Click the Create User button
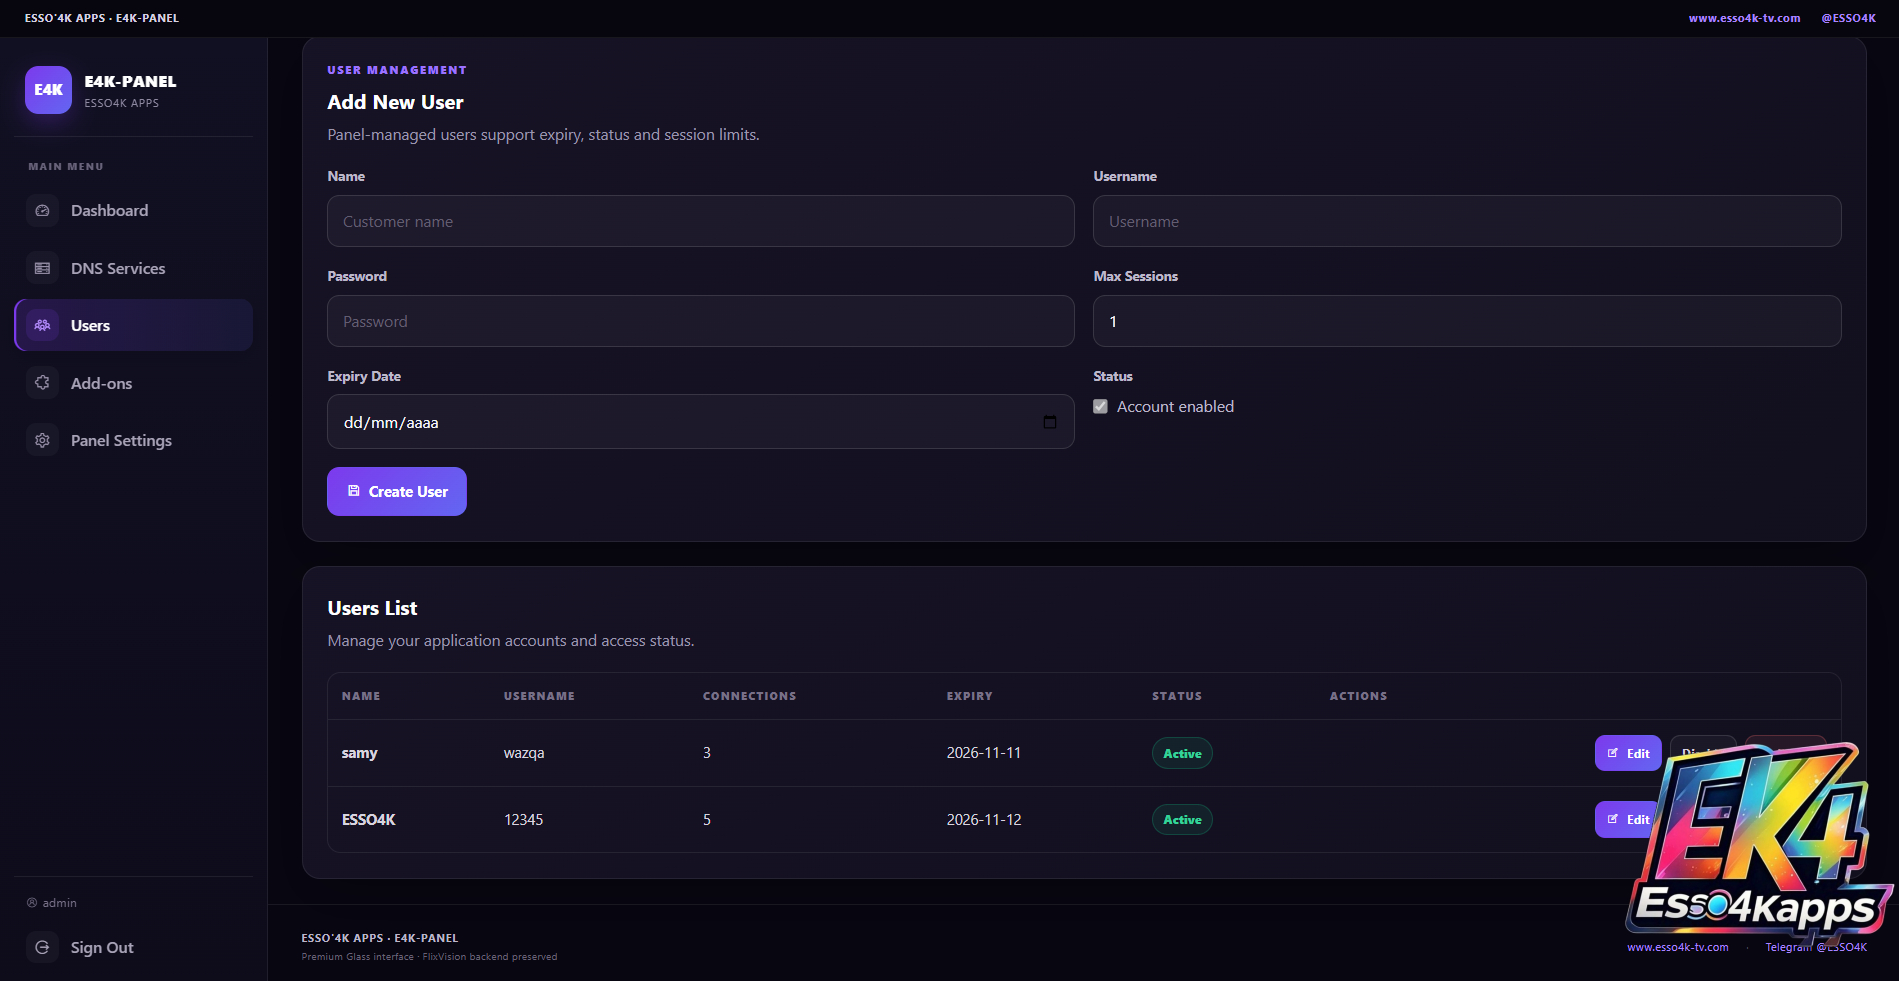 397,491
